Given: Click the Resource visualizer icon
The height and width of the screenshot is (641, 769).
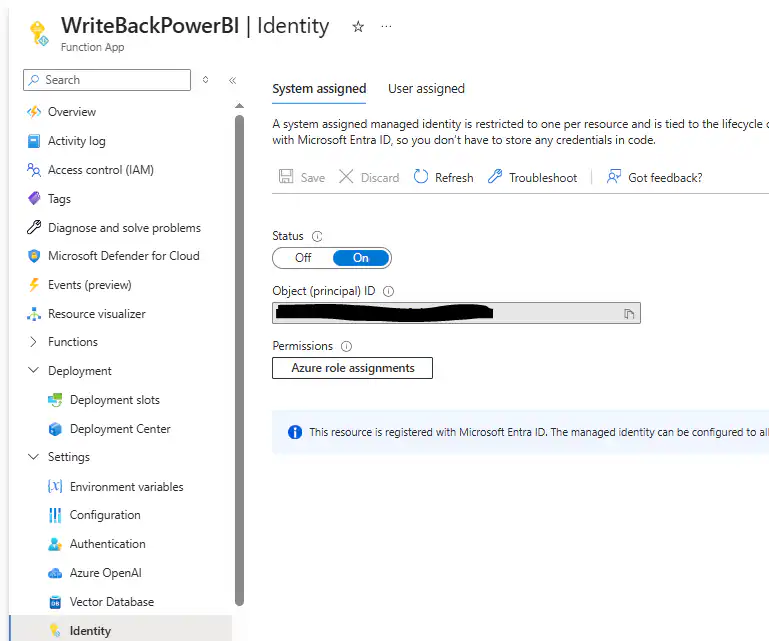Looking at the screenshot, I should point(34,314).
